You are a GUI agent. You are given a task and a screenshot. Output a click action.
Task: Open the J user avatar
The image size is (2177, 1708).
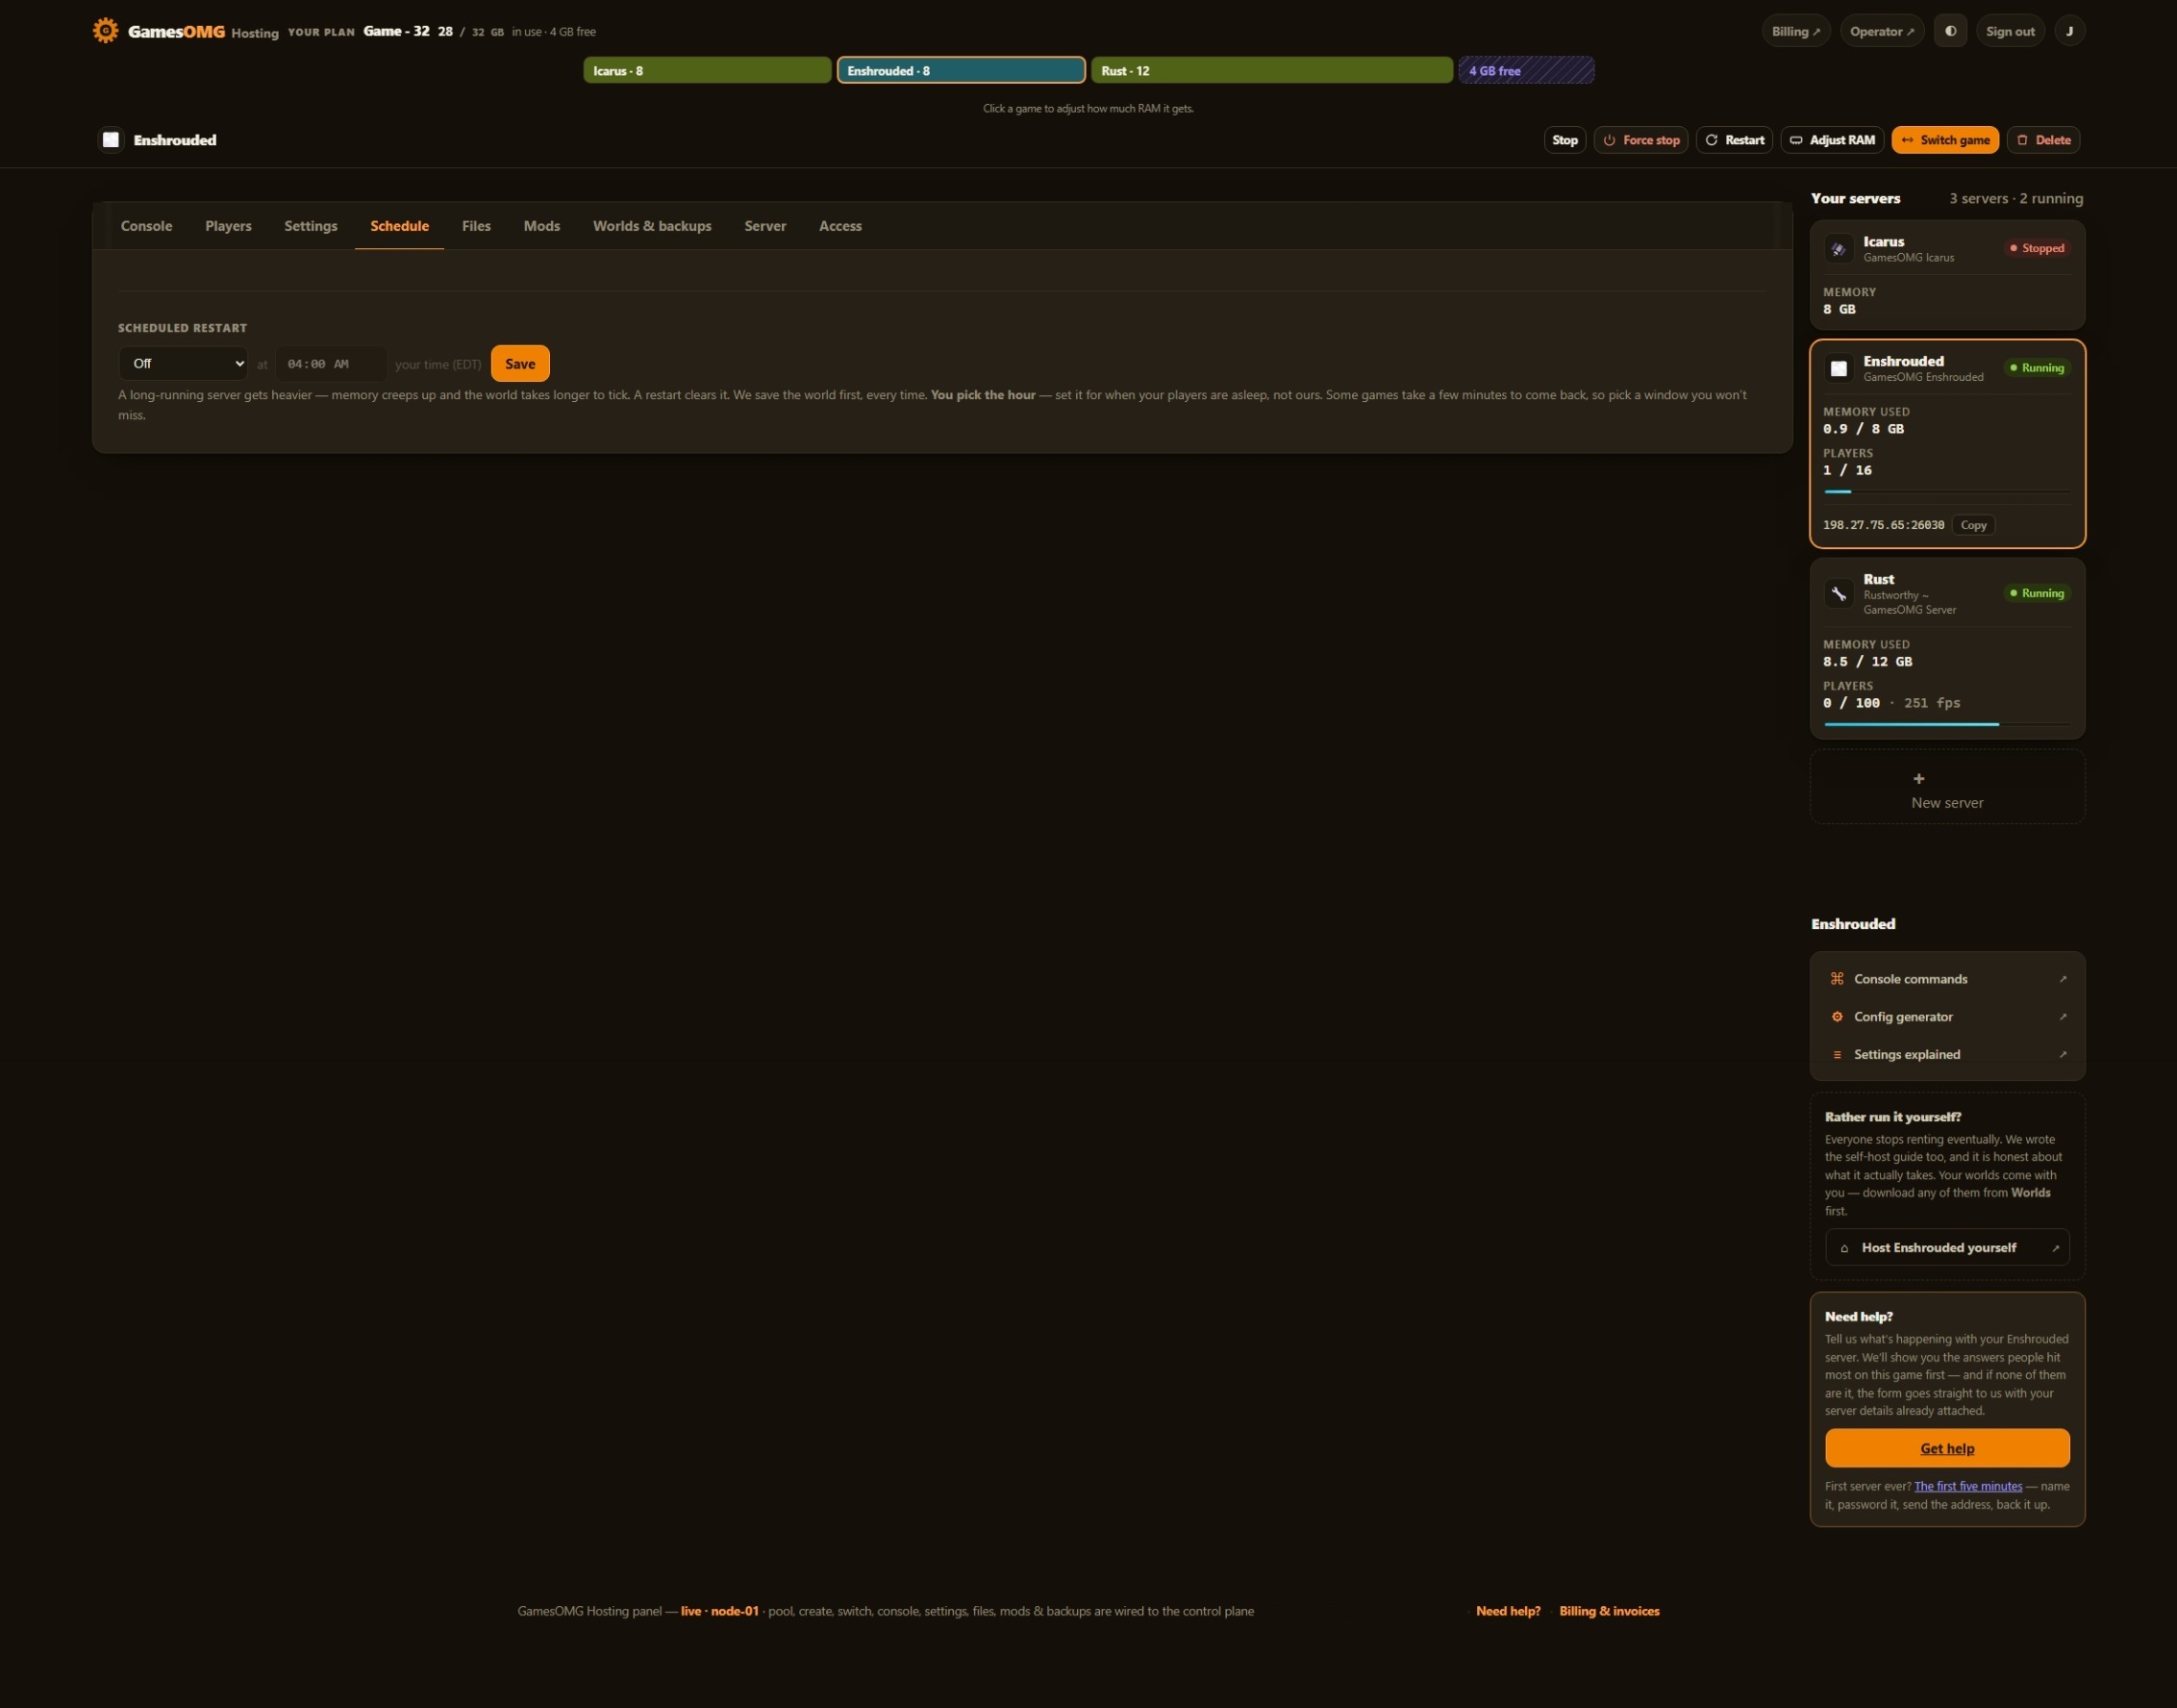click(2069, 31)
